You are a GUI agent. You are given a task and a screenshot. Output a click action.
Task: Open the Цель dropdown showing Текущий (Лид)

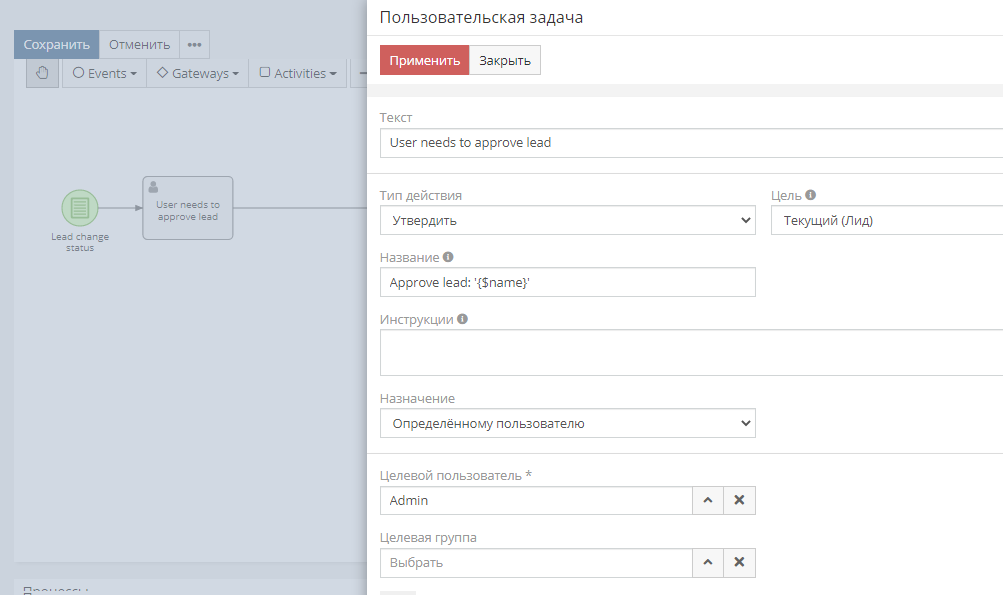[x=886, y=220]
